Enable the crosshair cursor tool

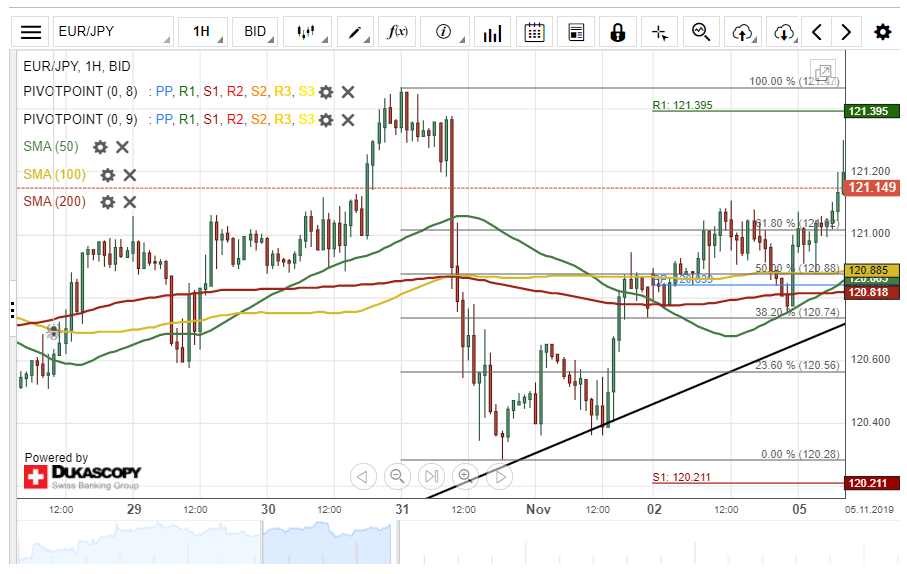pos(659,32)
